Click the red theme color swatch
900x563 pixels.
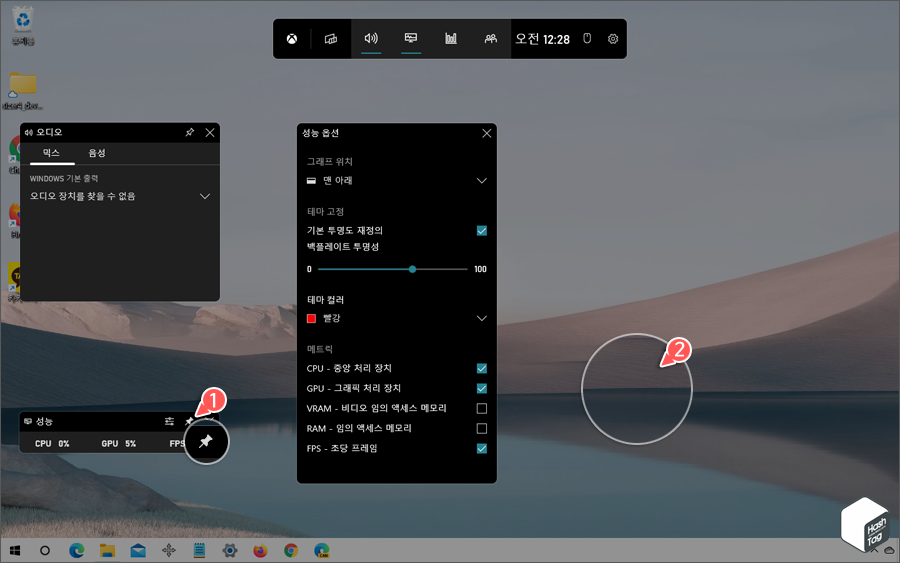[x=311, y=319]
